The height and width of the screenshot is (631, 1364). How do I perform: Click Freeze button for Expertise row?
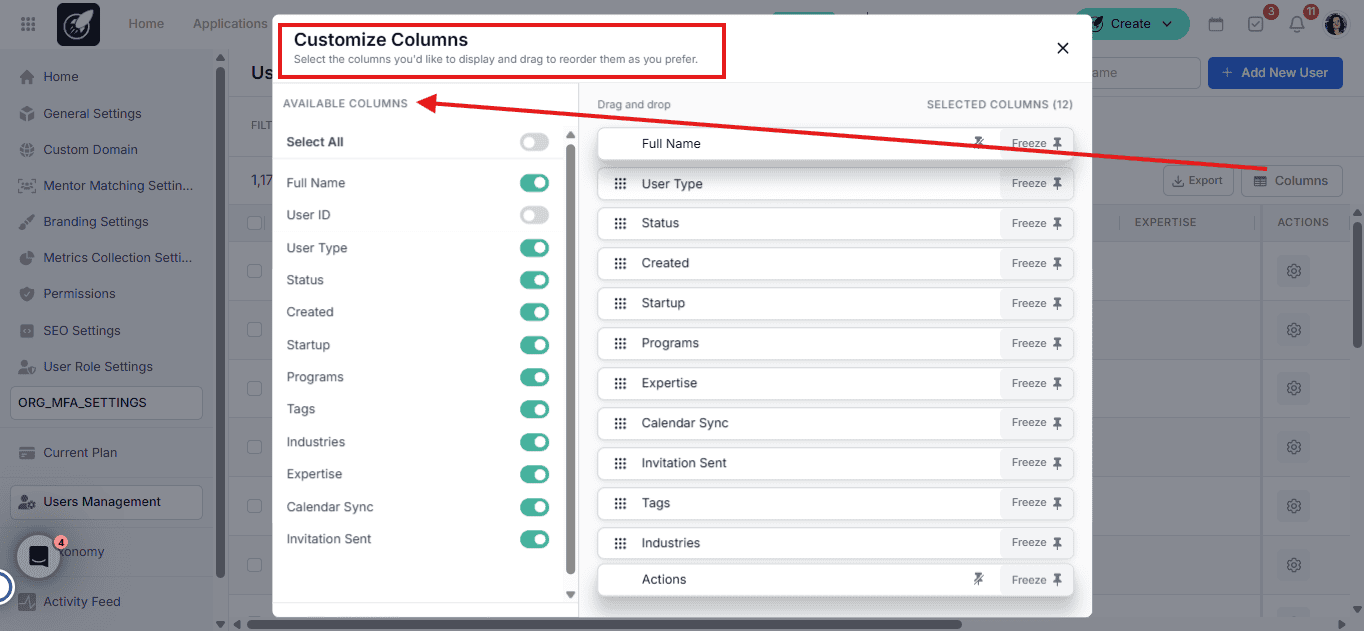click(1037, 384)
